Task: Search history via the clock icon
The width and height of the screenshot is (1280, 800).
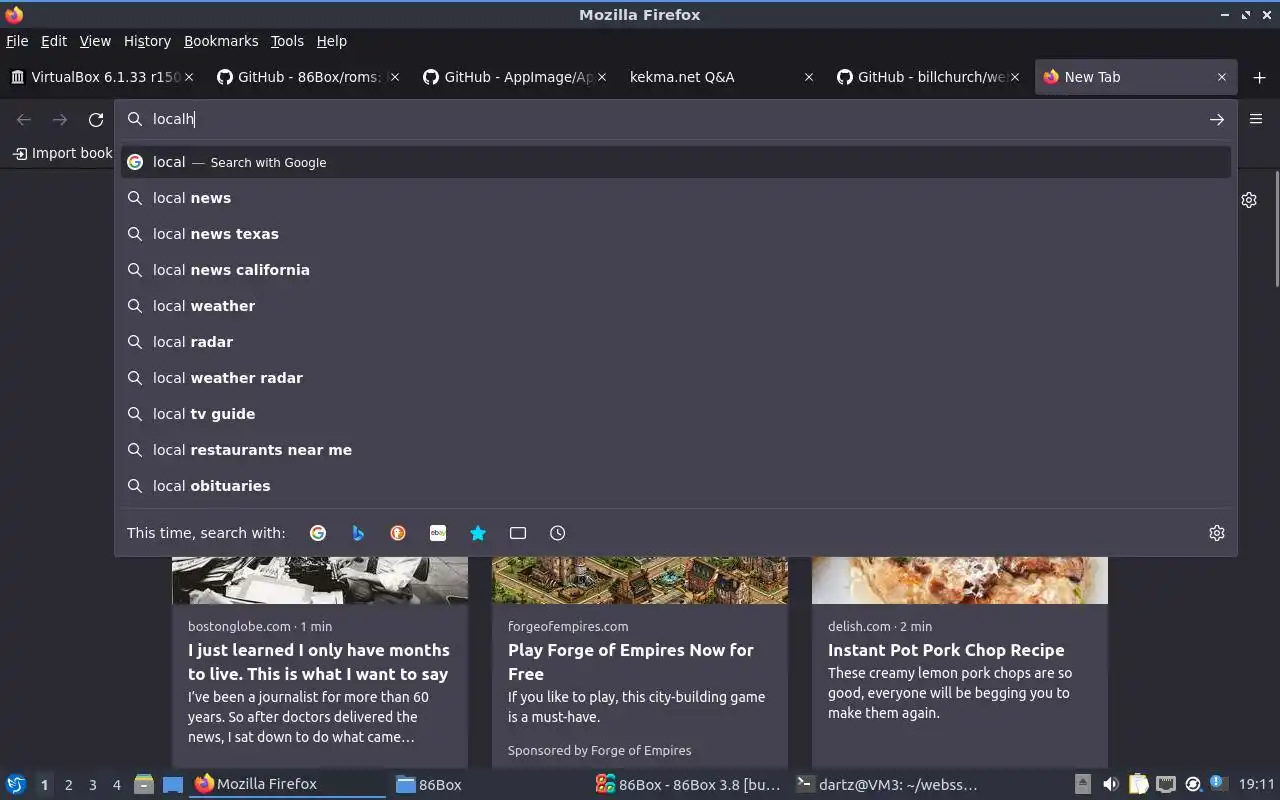Action: click(x=558, y=533)
